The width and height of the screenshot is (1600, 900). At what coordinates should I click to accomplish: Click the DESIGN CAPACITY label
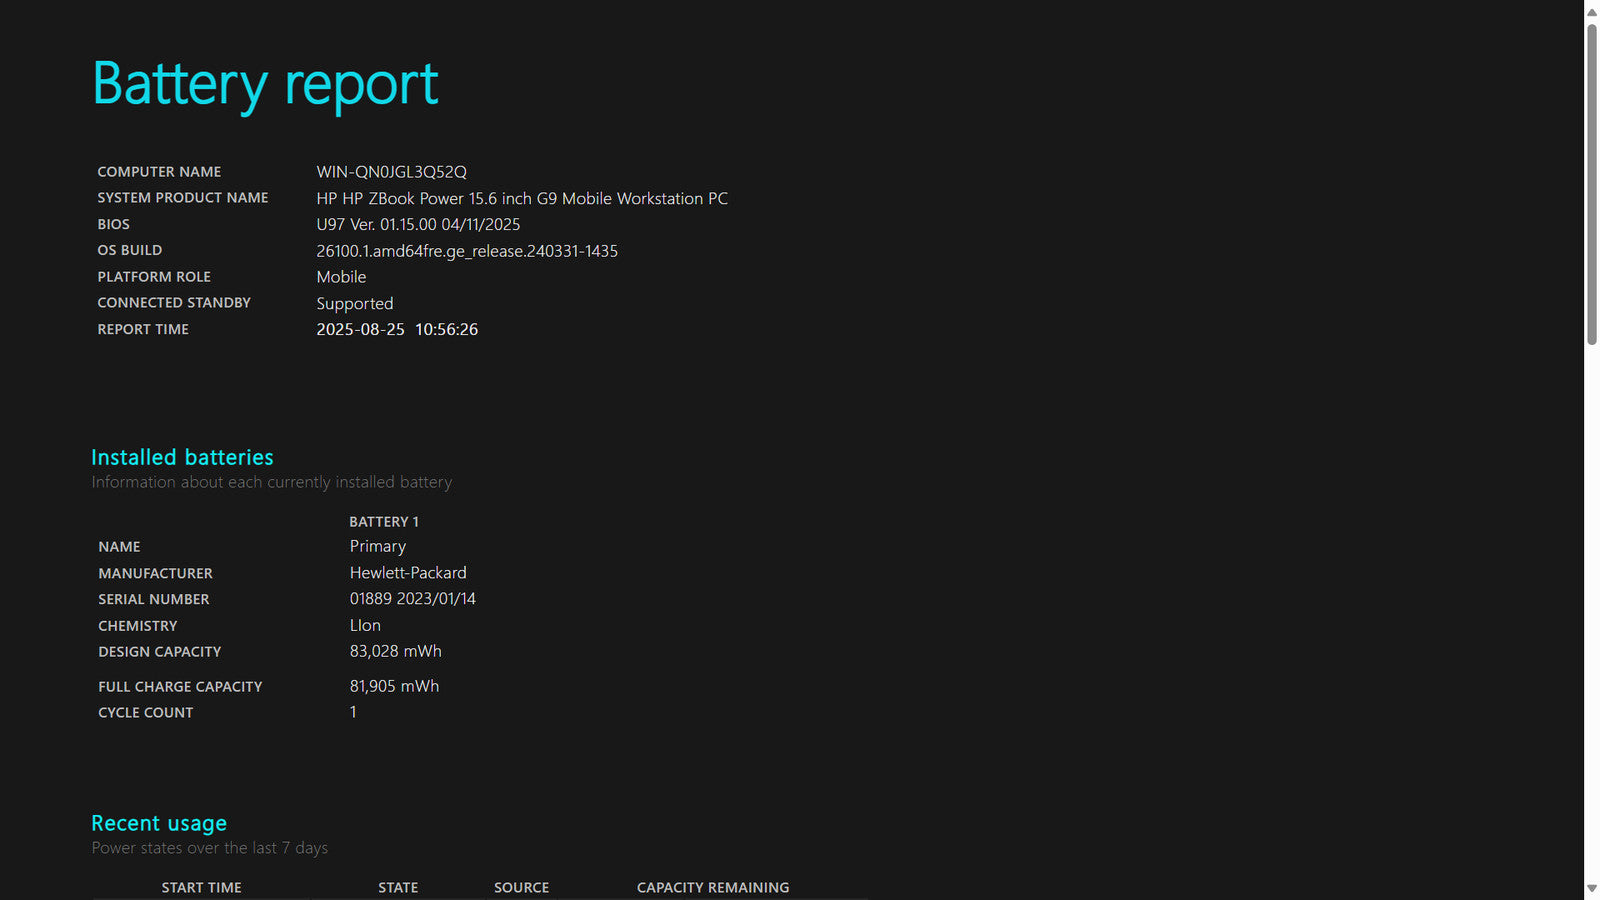click(x=160, y=652)
